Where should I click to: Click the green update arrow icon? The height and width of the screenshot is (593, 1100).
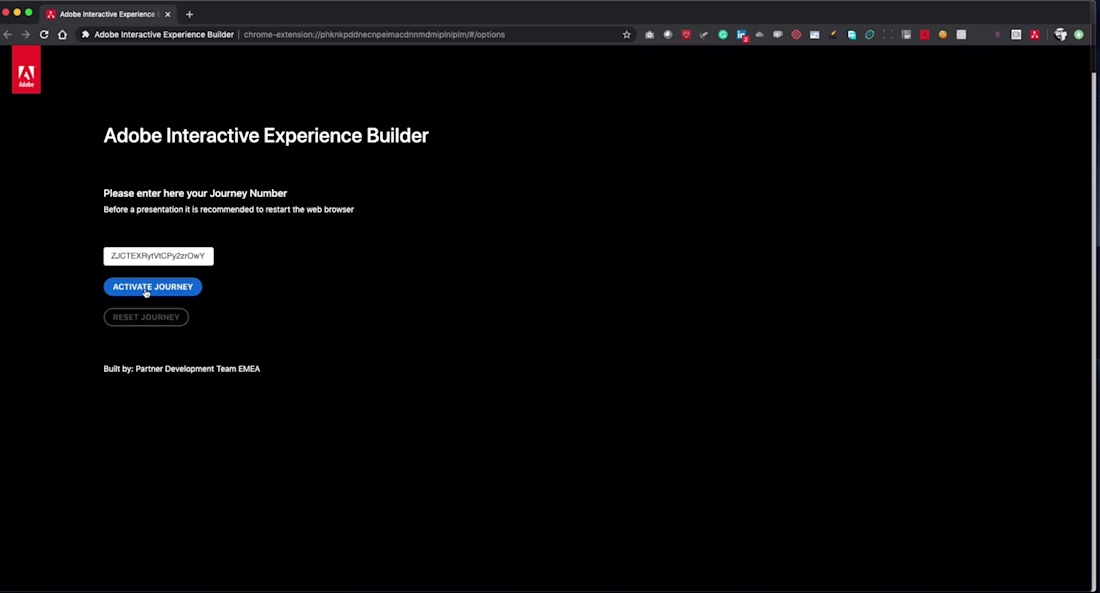point(1079,34)
